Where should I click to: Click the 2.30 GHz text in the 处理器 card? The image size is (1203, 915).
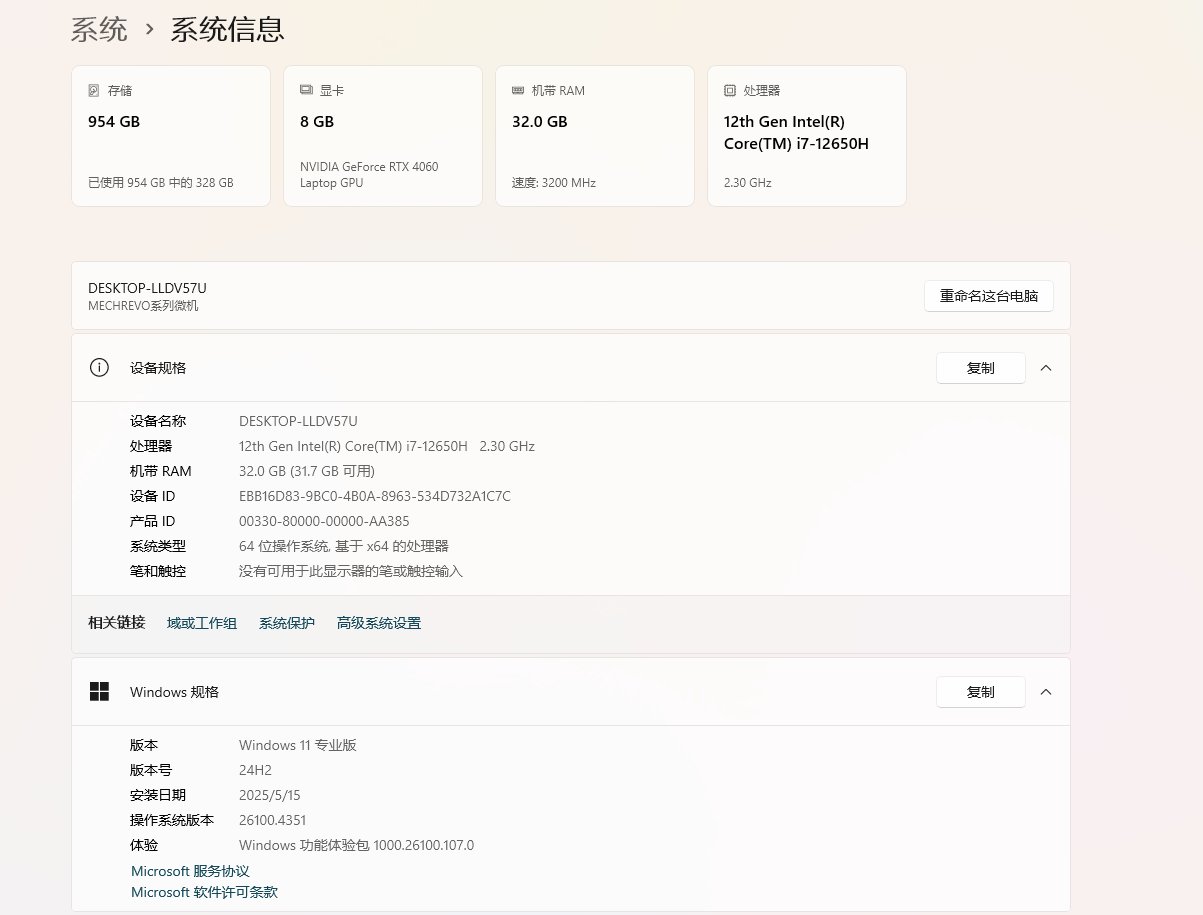[748, 183]
